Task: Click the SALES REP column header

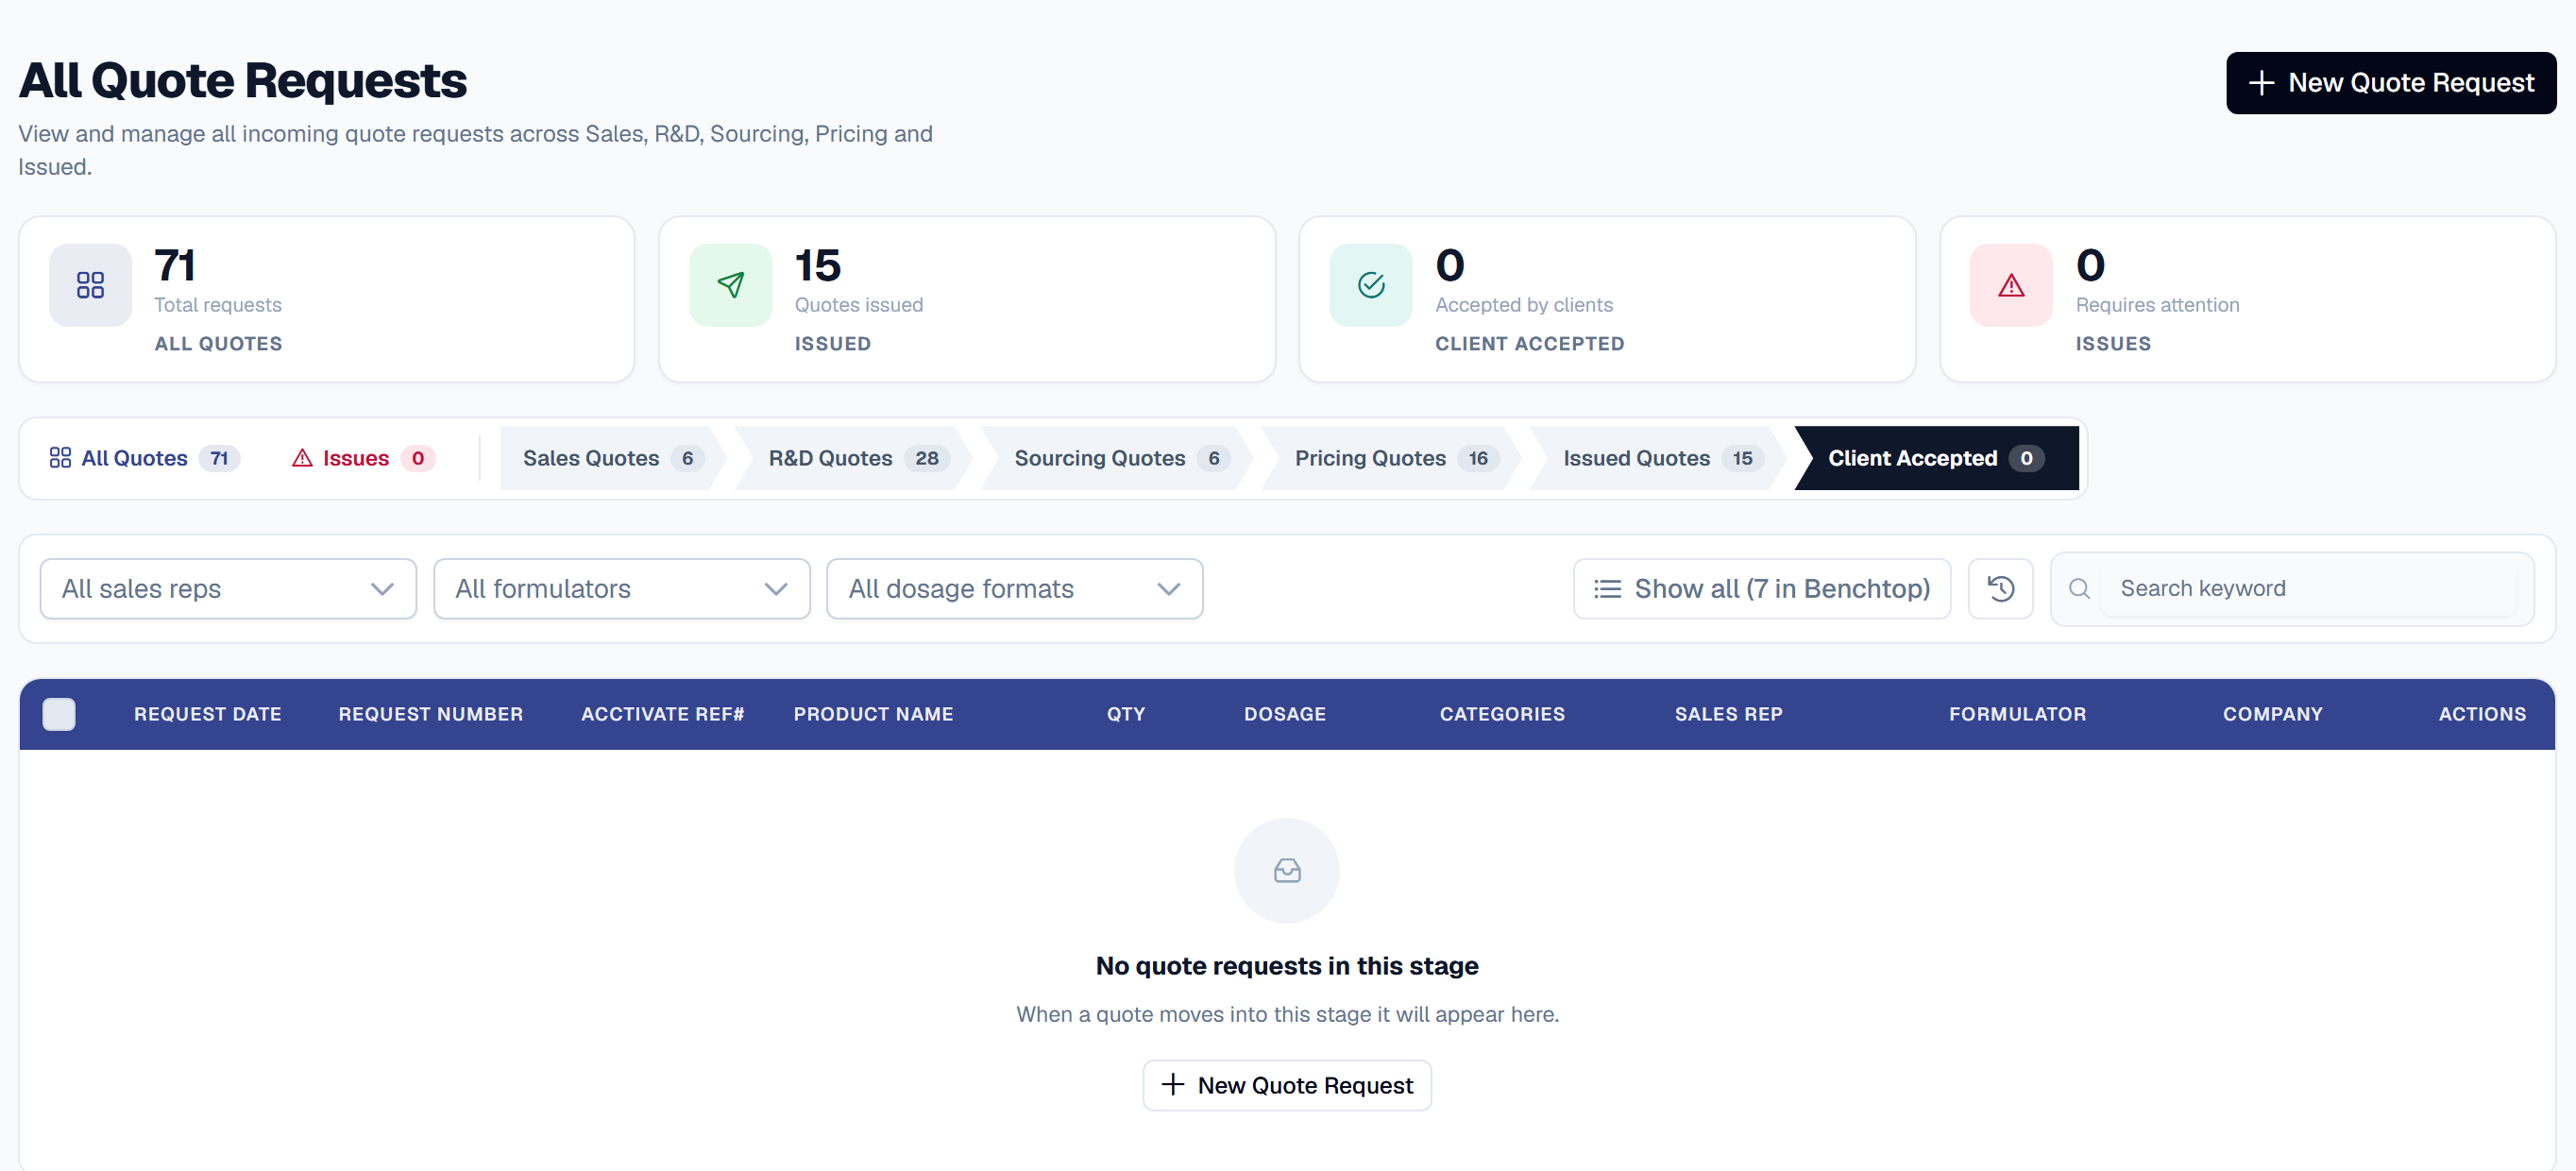Action: point(1728,714)
